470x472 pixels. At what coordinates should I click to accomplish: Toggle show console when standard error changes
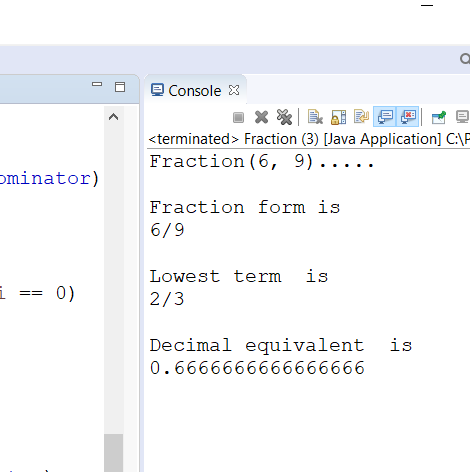408,117
